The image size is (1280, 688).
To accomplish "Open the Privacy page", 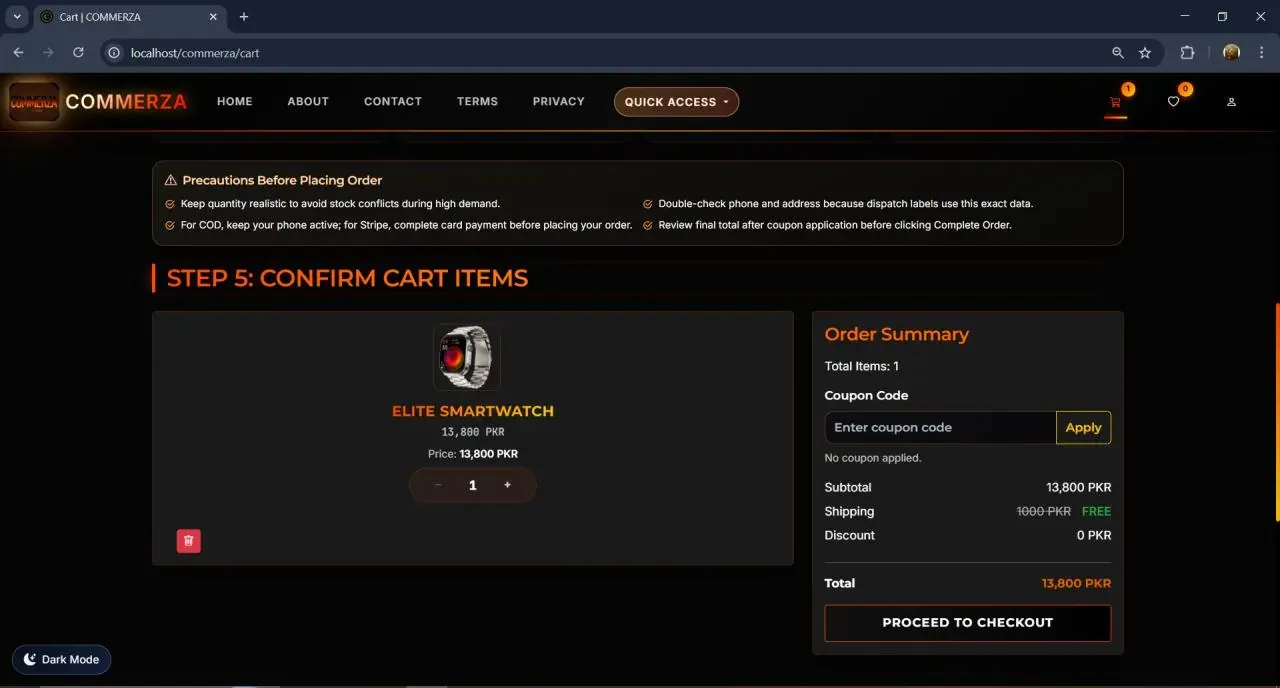I will [x=559, y=102].
